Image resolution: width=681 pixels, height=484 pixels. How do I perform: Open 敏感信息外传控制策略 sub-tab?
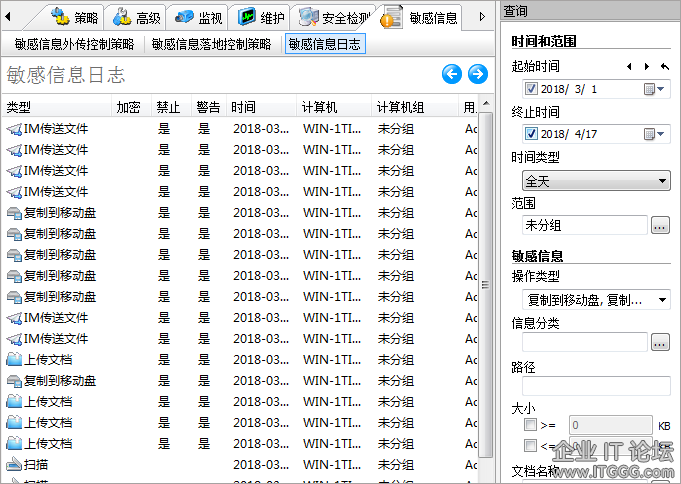(74, 44)
